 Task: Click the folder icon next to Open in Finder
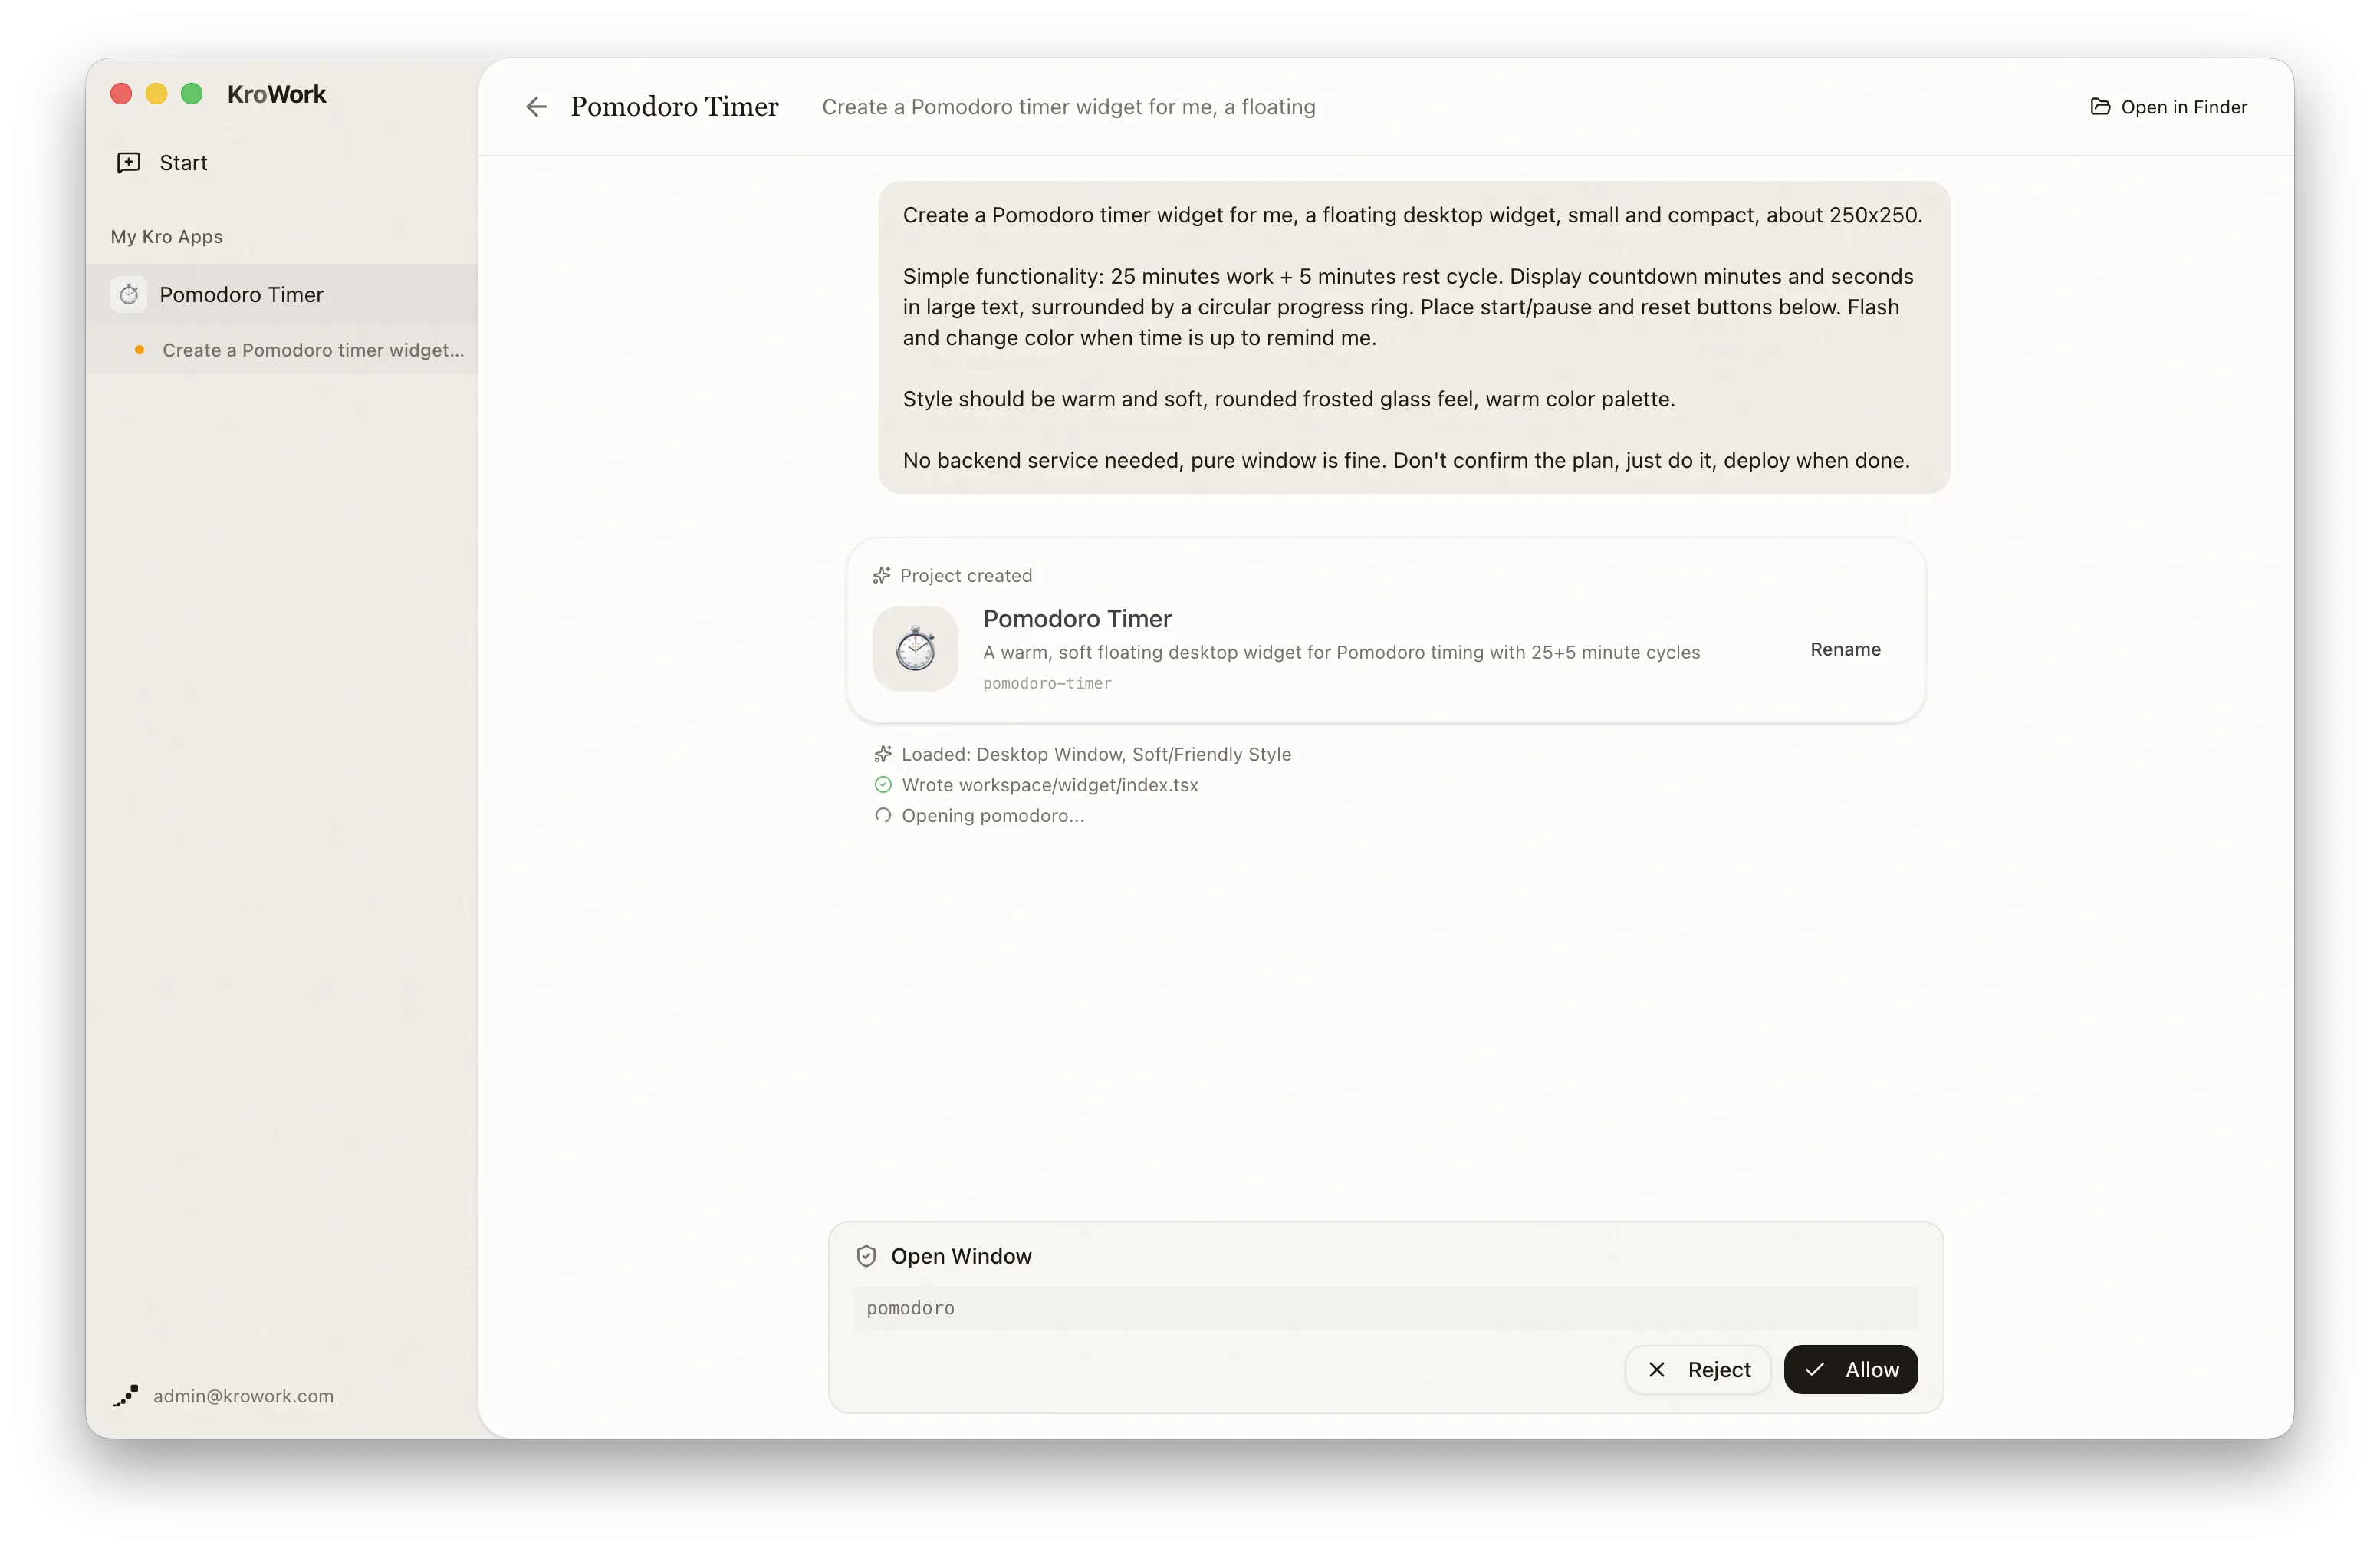[x=2100, y=107]
